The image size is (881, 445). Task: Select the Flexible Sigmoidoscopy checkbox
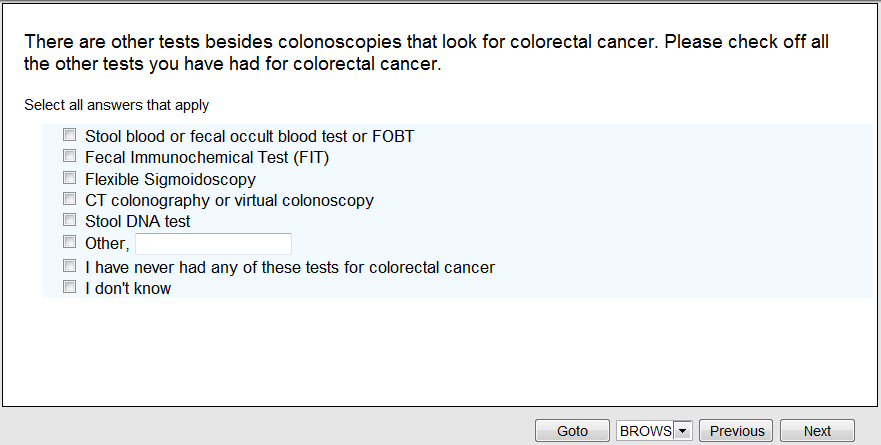69,179
